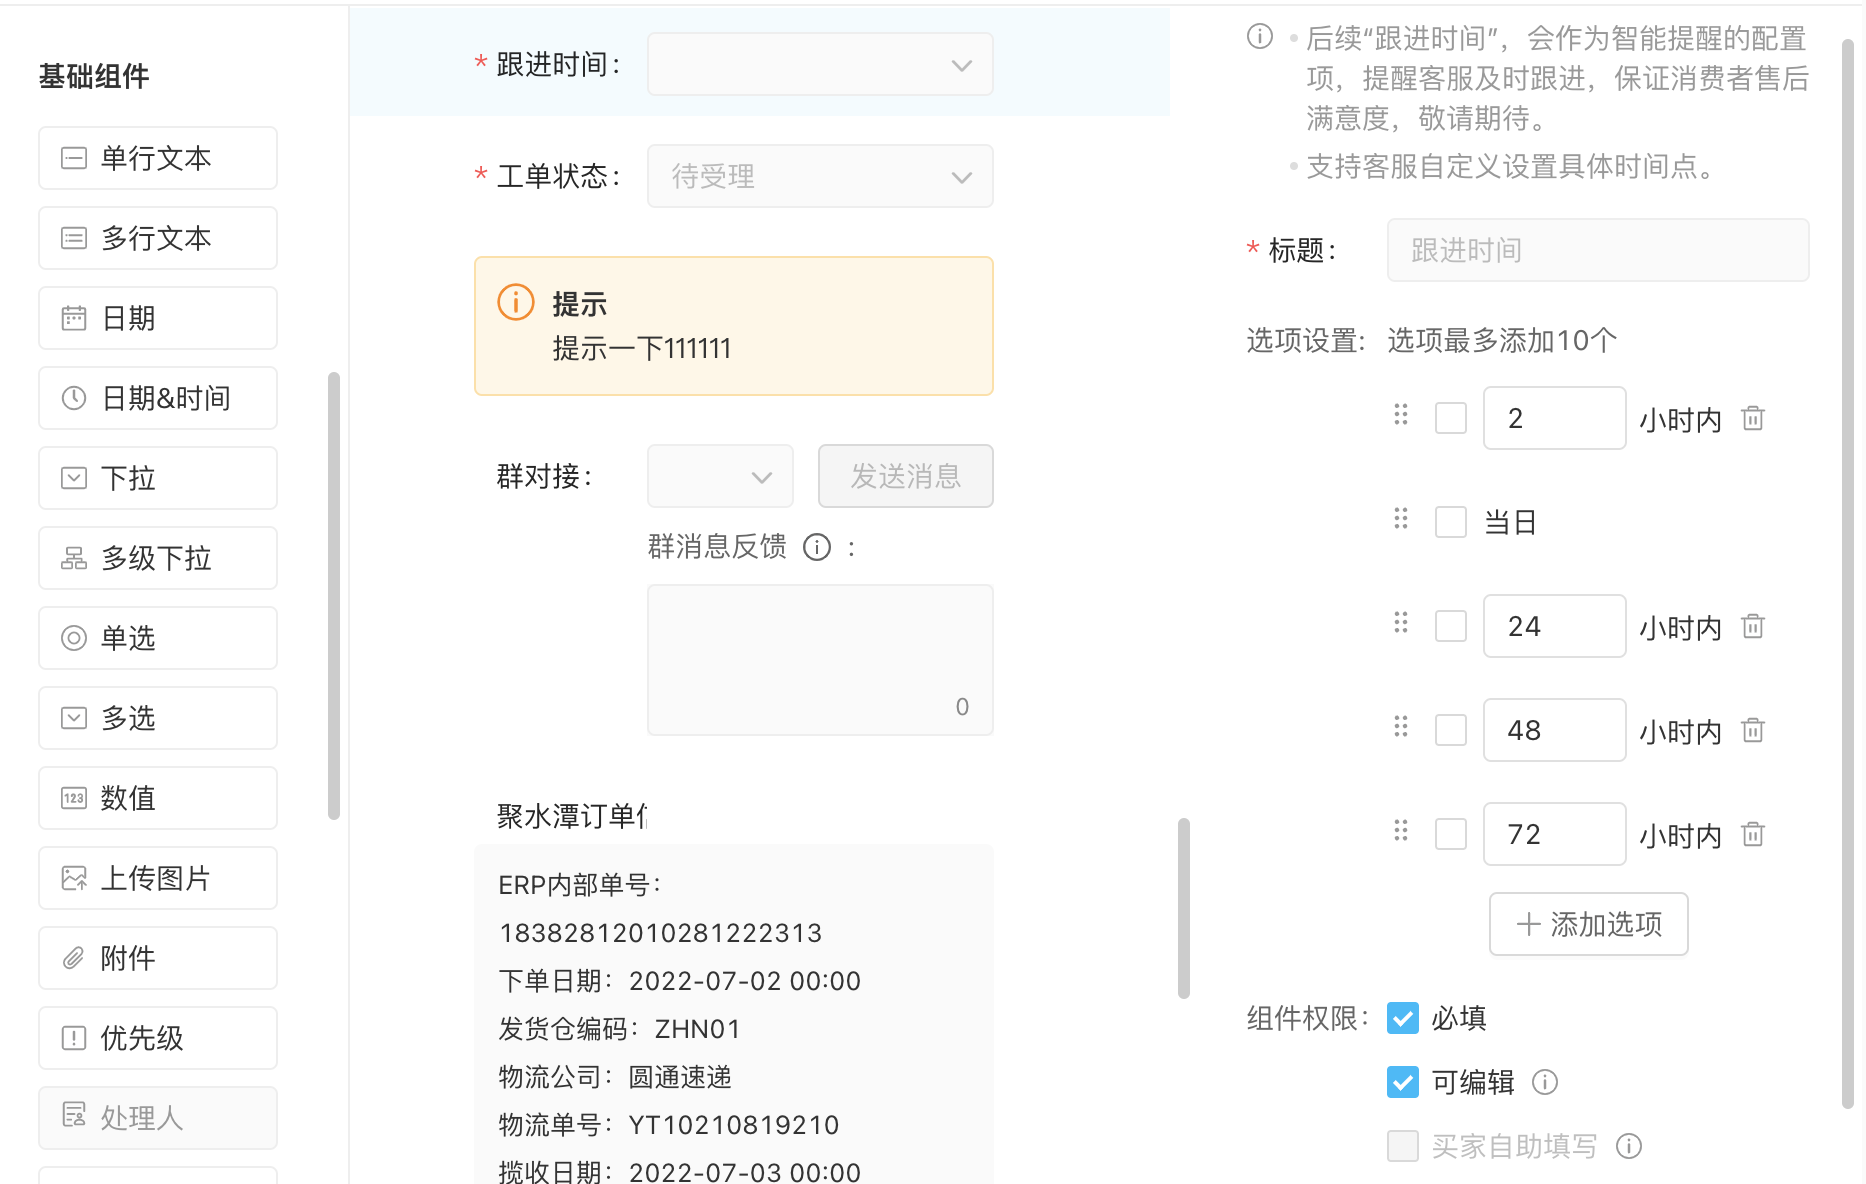This screenshot has width=1866, height=1184.
Task: Click the hour input showing 24
Action: [1555, 626]
